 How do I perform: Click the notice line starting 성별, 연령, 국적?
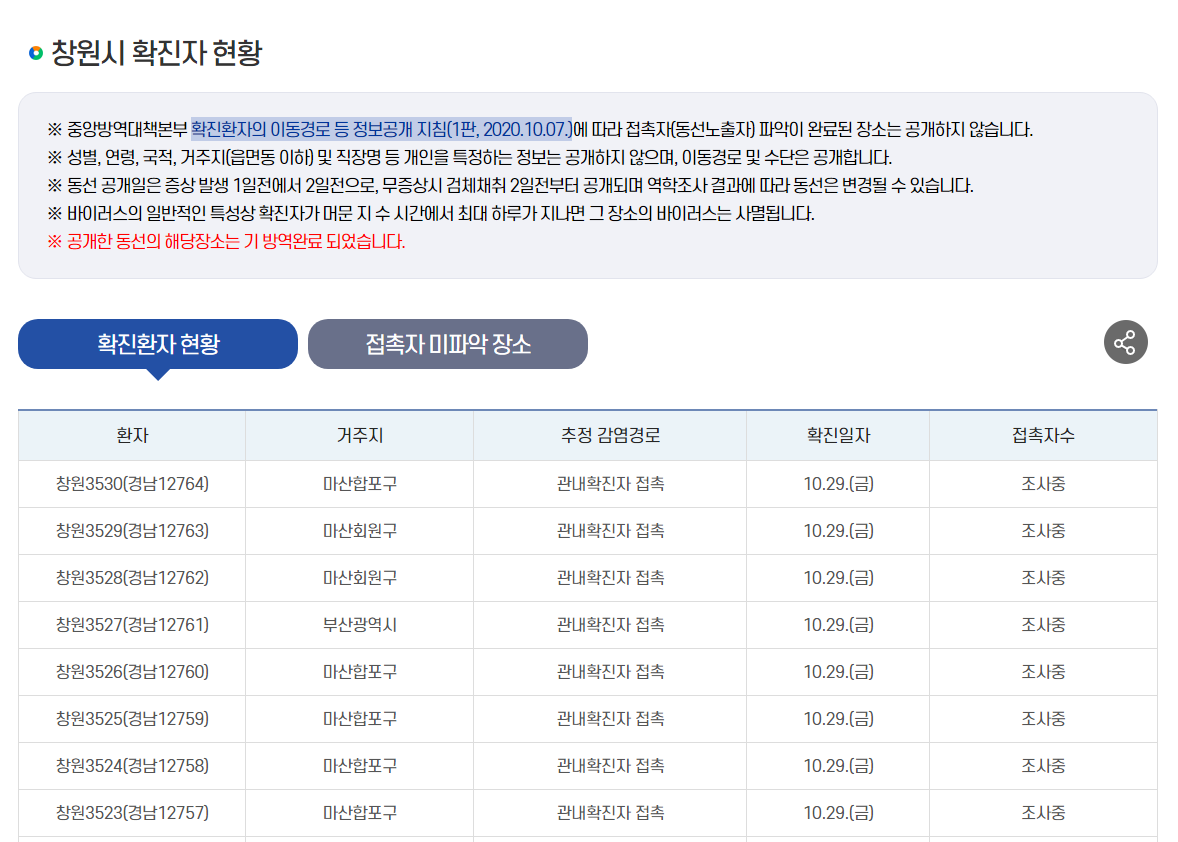tap(470, 158)
